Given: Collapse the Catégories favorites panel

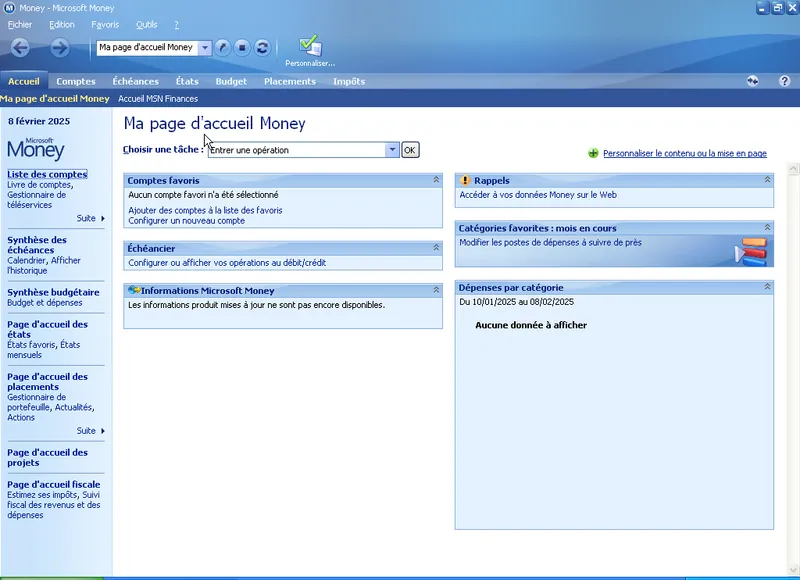Looking at the screenshot, I should [x=767, y=227].
